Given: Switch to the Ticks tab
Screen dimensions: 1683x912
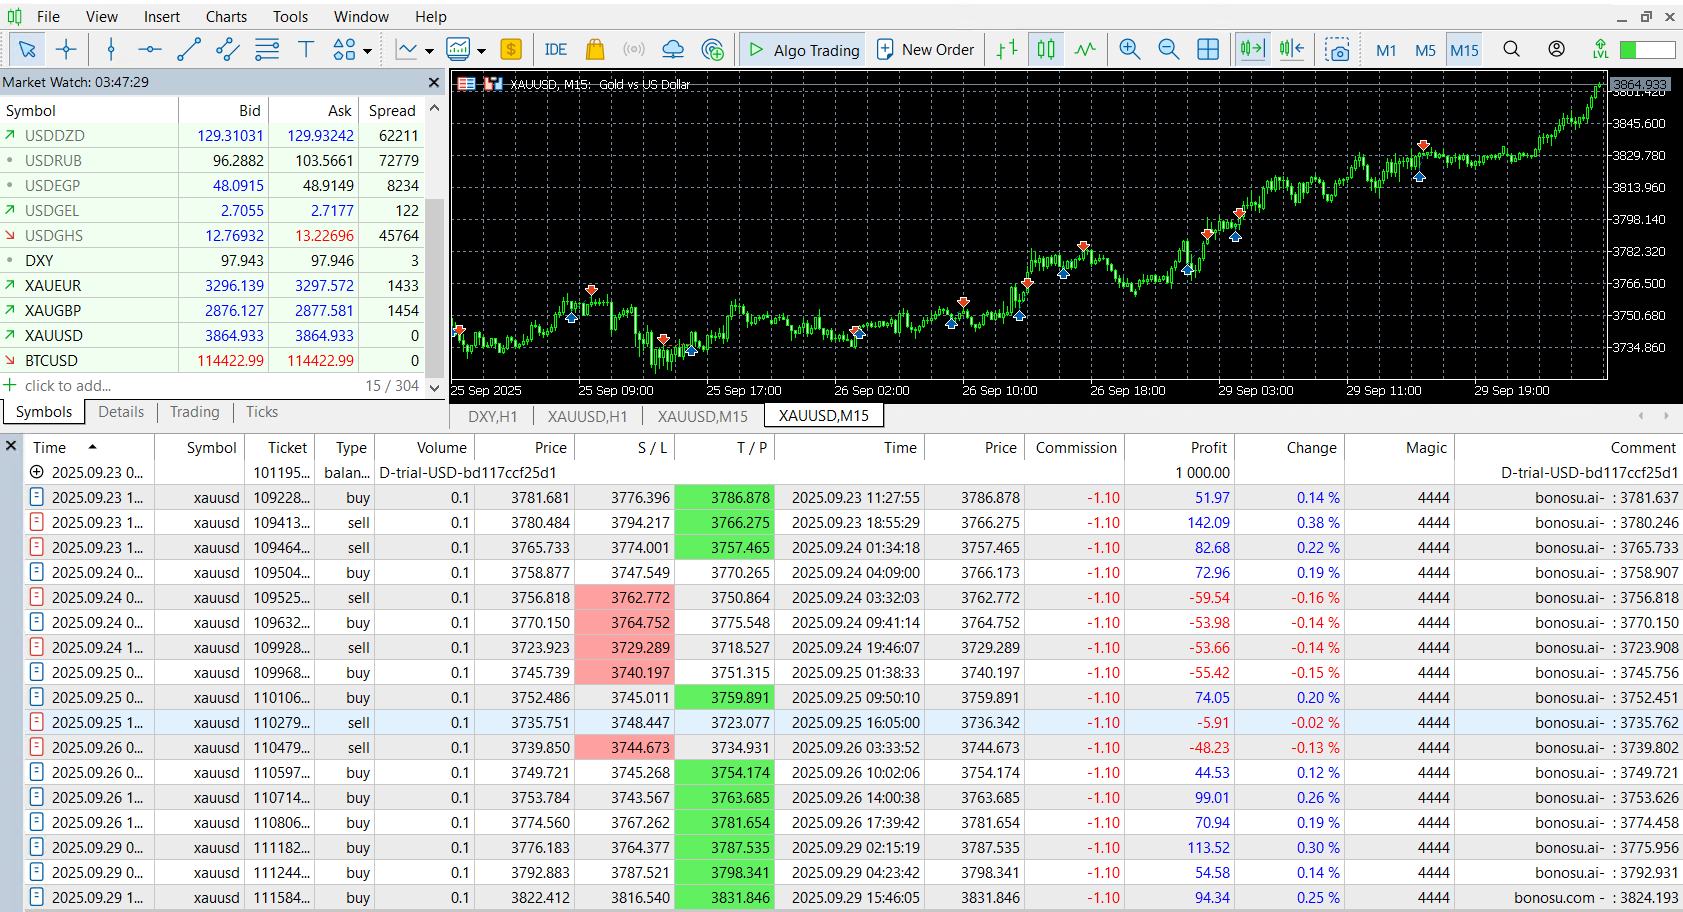Looking at the screenshot, I should (x=261, y=412).
